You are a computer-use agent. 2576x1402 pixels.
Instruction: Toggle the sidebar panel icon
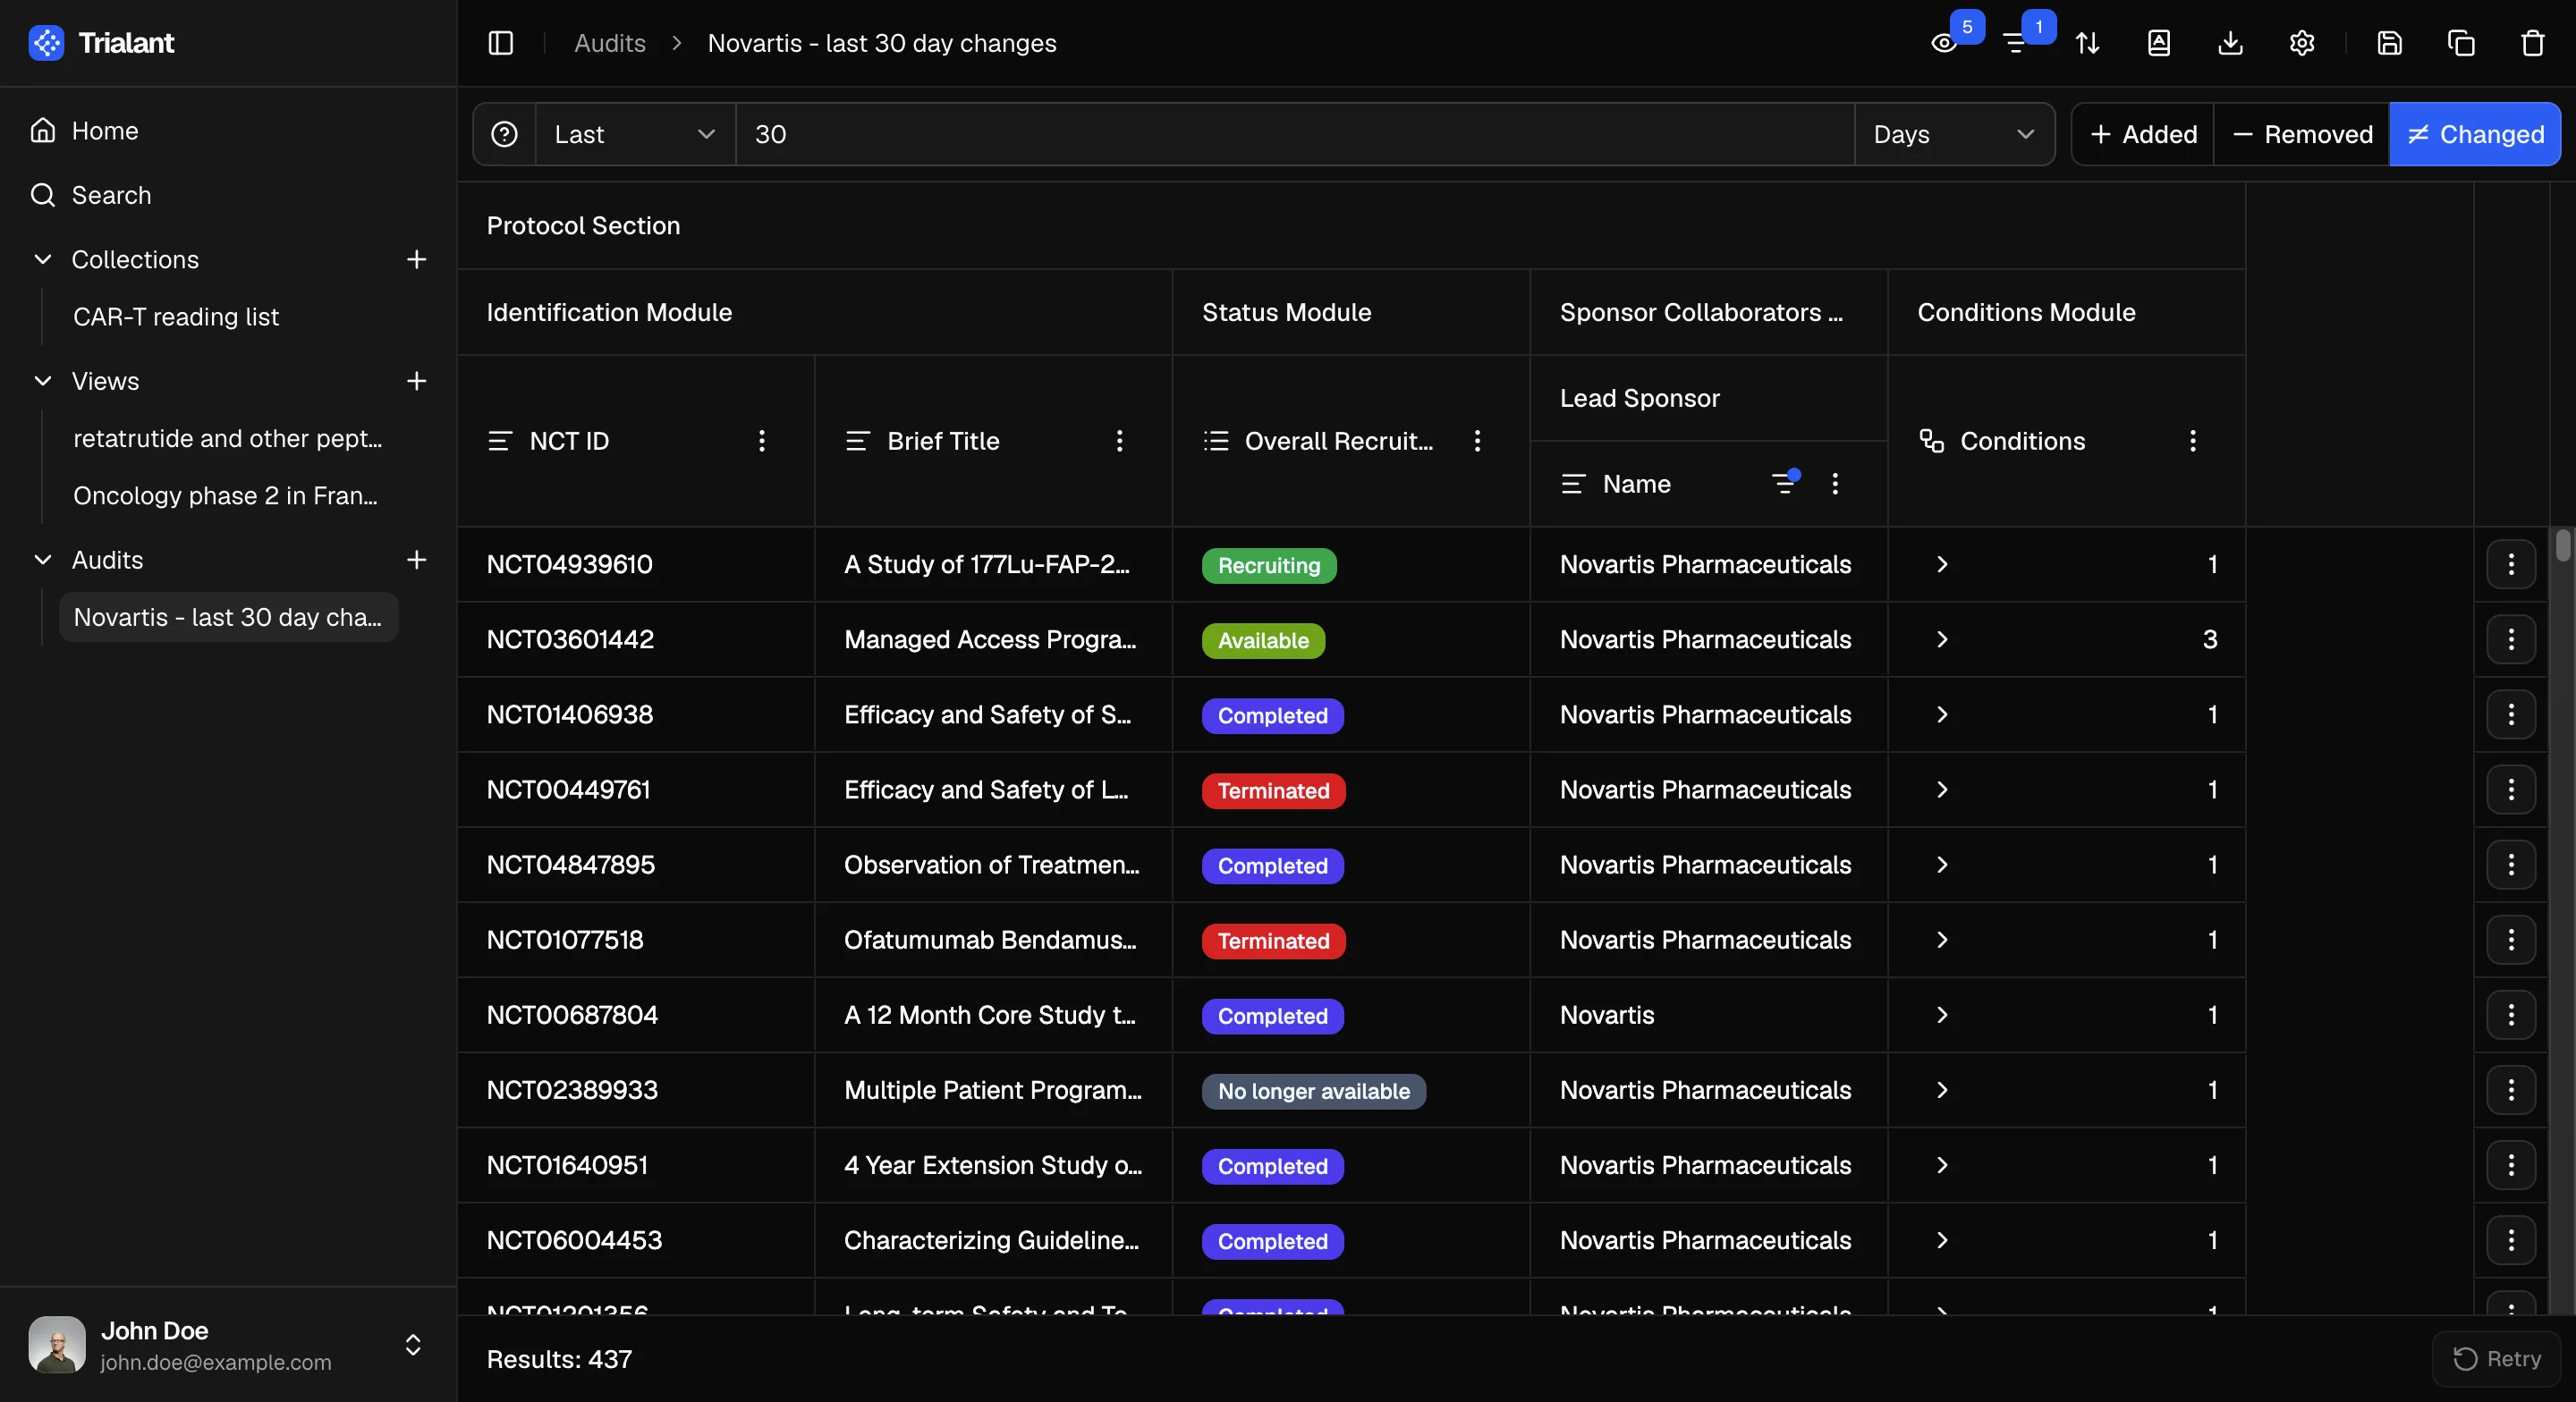[500, 43]
